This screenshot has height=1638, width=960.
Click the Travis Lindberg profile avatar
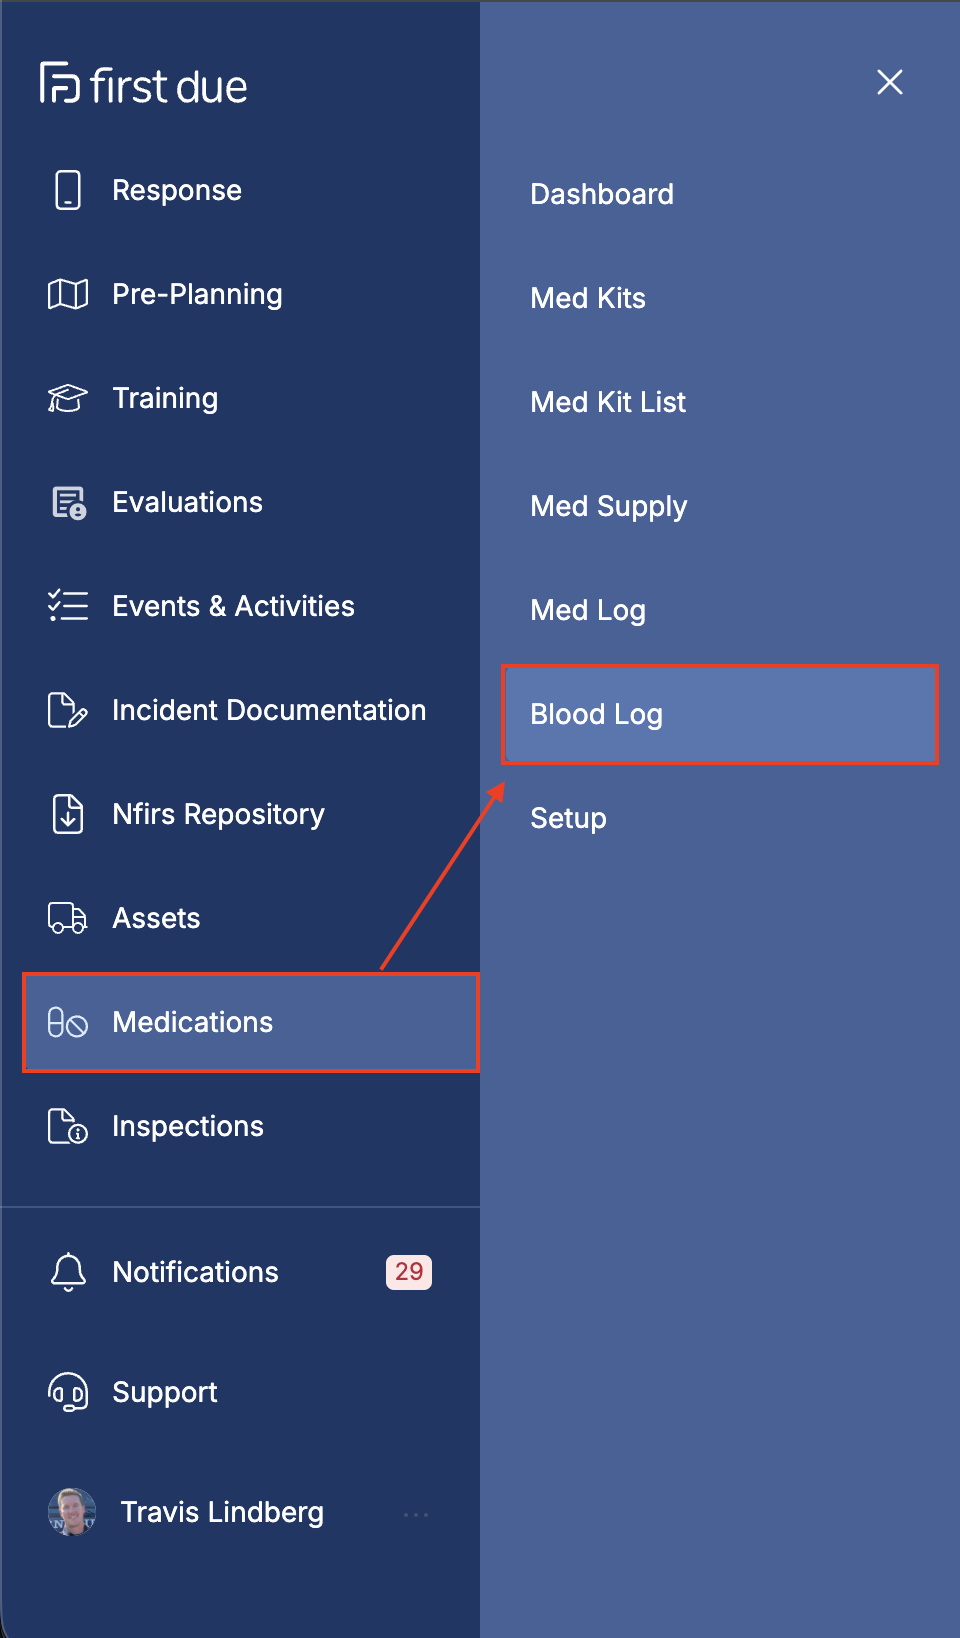tap(72, 1512)
